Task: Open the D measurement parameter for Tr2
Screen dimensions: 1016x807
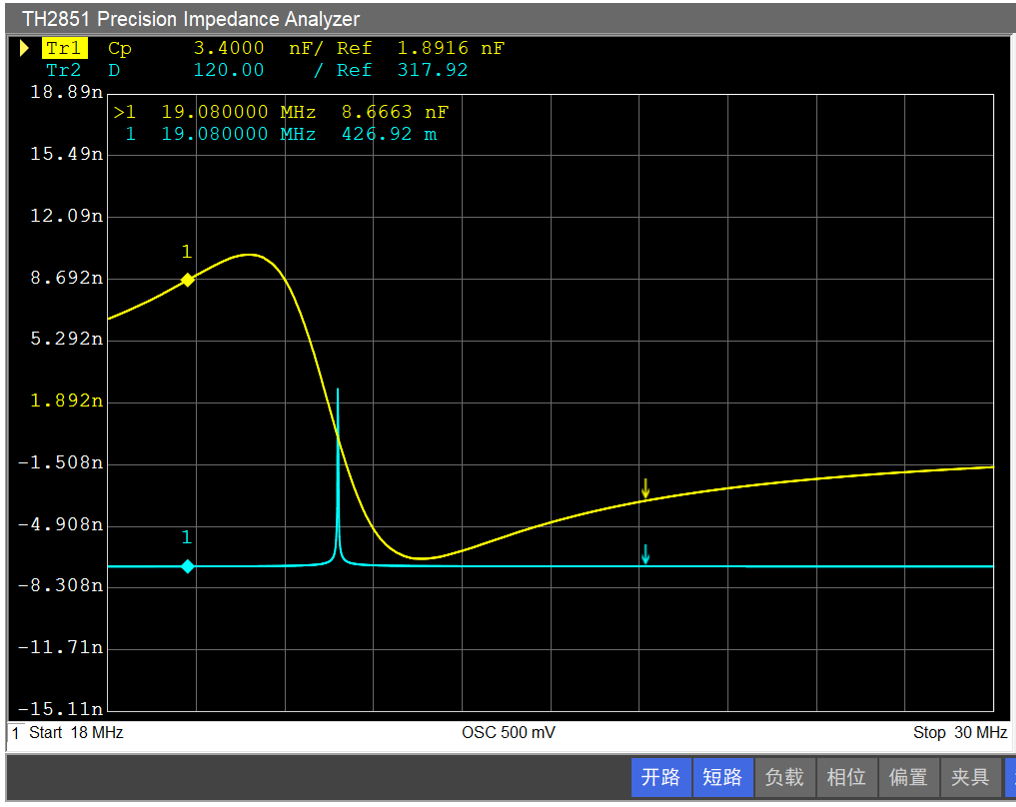Action: 113,70
